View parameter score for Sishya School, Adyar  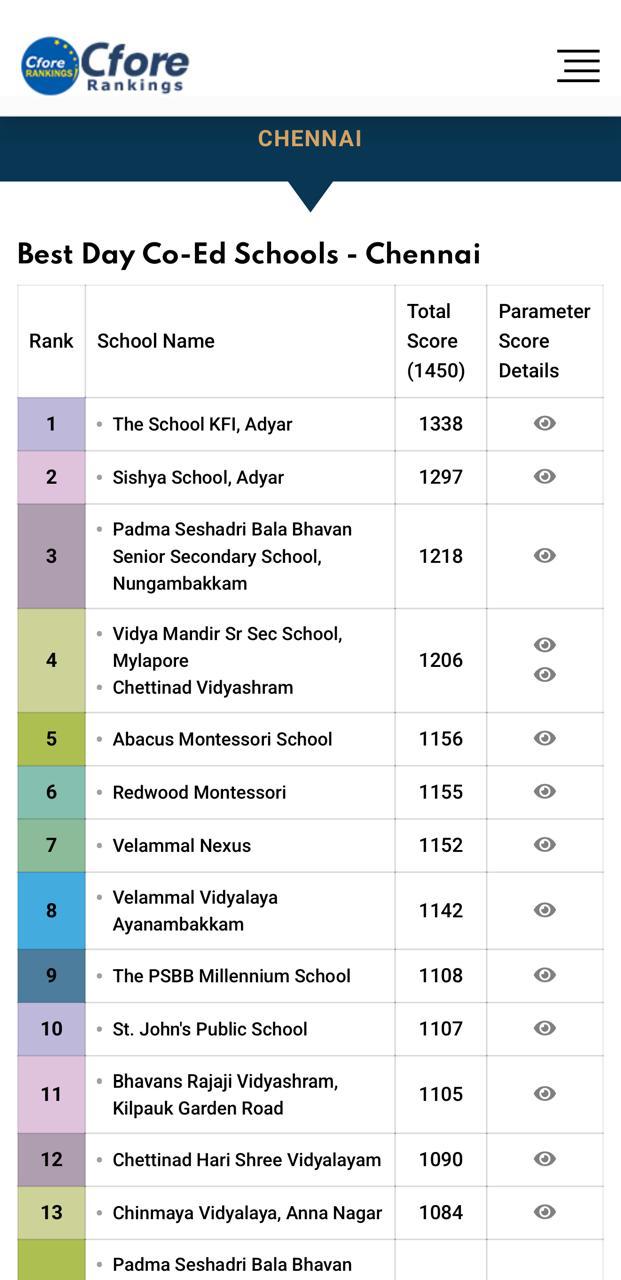click(545, 476)
